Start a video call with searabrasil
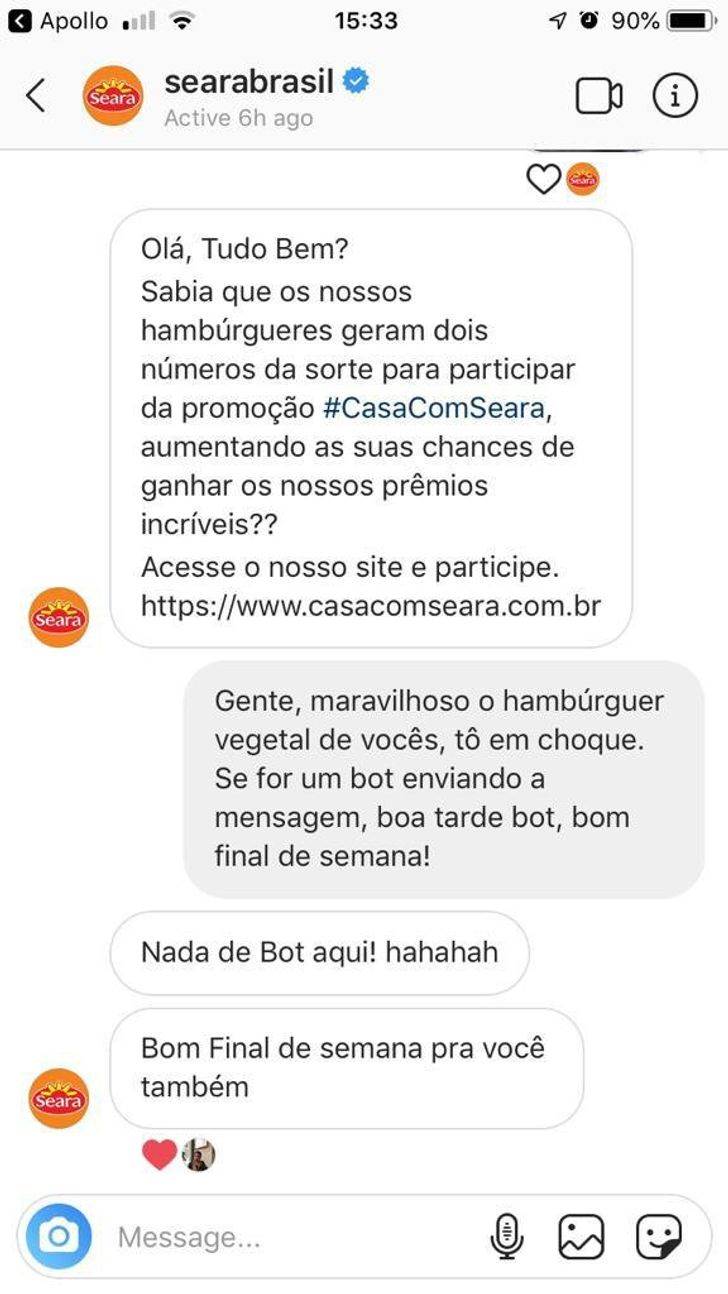 [599, 96]
